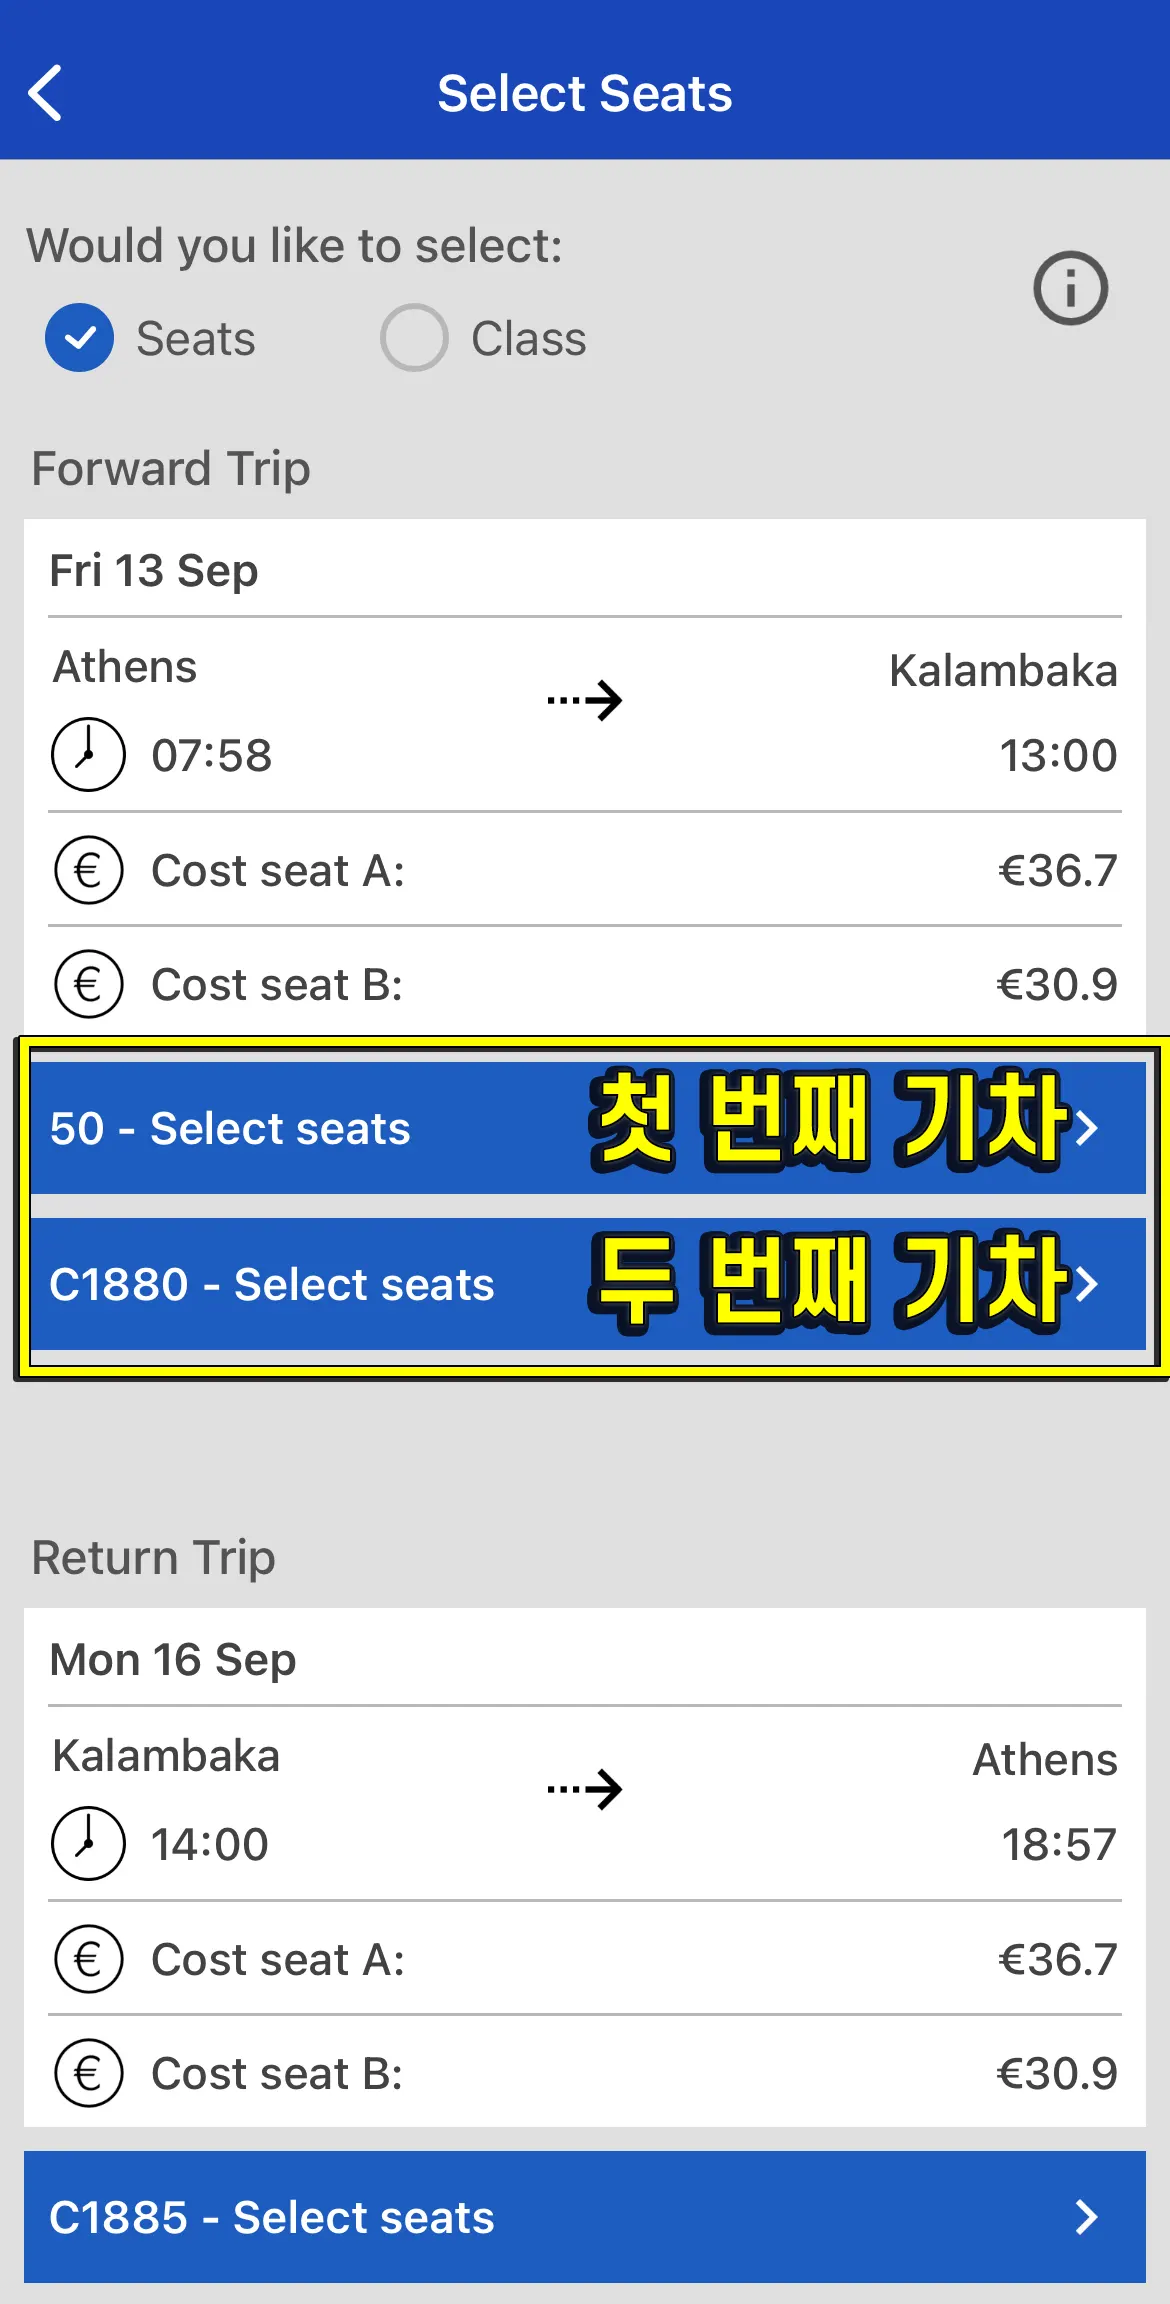Tap the clock icon beside 07:58
Screen dimensions: 1170x2304
(x=88, y=754)
